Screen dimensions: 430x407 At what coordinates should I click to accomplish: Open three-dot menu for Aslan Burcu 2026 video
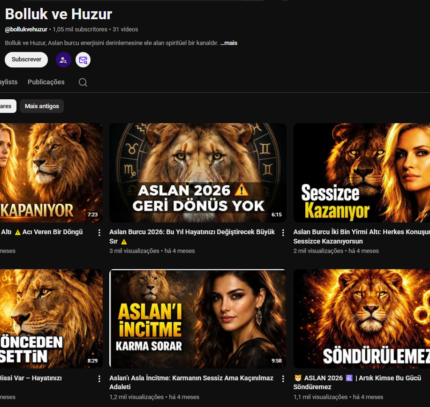pos(283,233)
